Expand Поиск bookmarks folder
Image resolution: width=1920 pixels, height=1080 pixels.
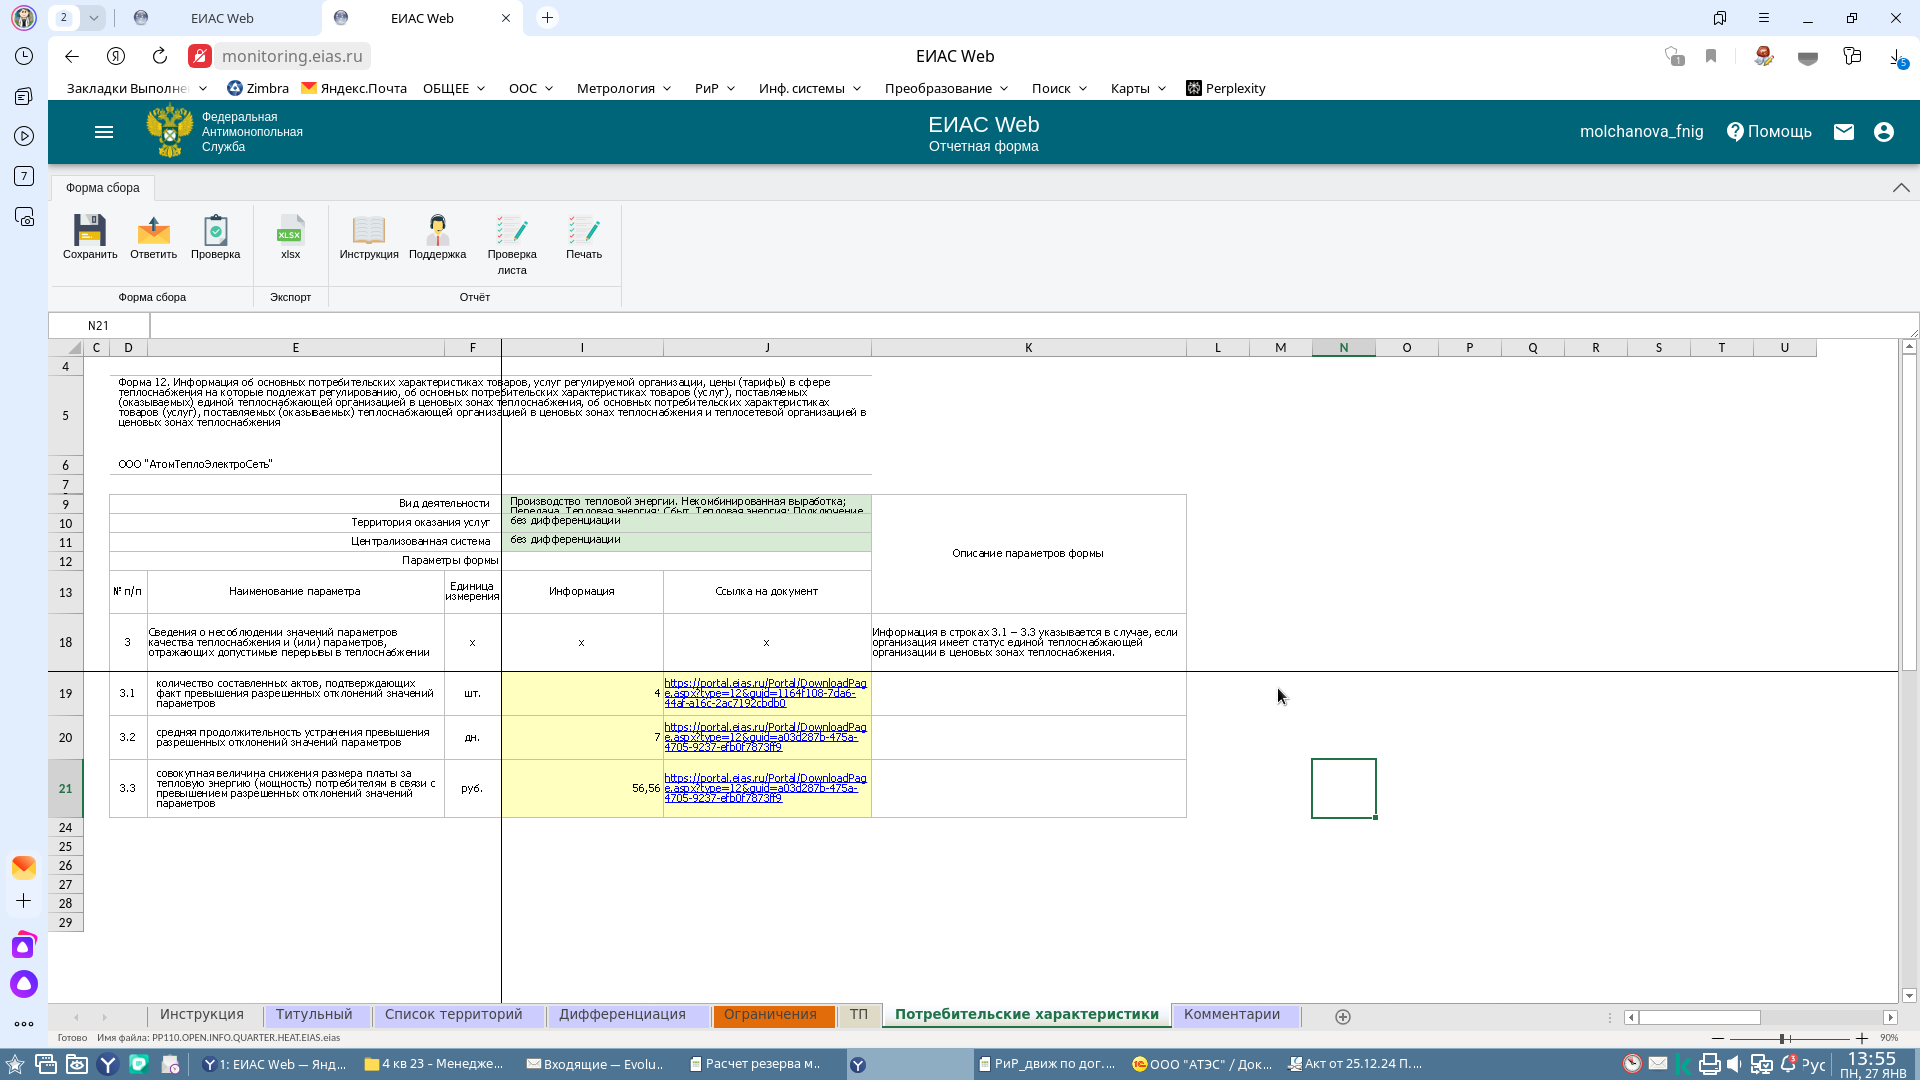click(x=1059, y=88)
